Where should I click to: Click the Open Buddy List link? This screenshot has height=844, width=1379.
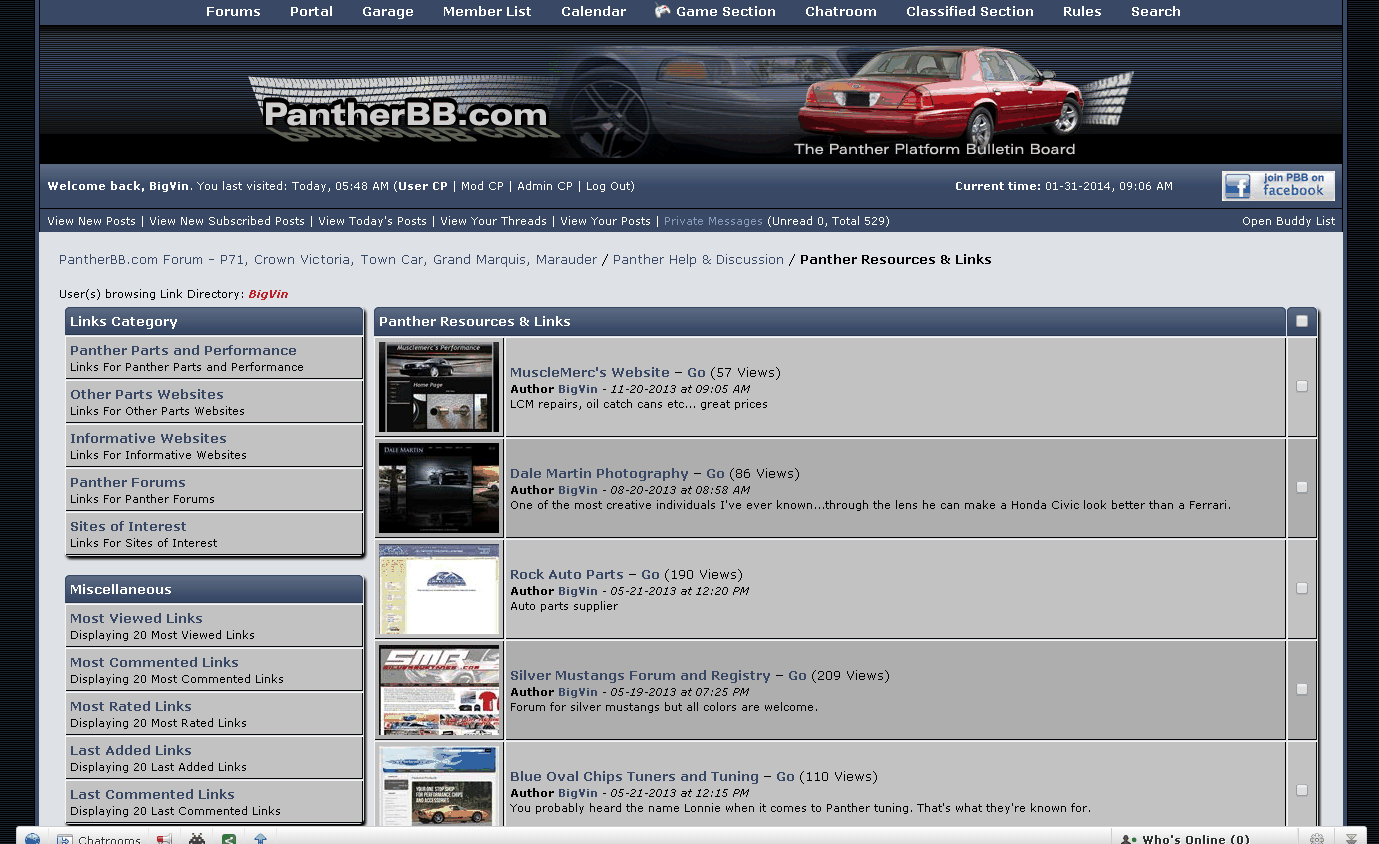[x=1288, y=221]
